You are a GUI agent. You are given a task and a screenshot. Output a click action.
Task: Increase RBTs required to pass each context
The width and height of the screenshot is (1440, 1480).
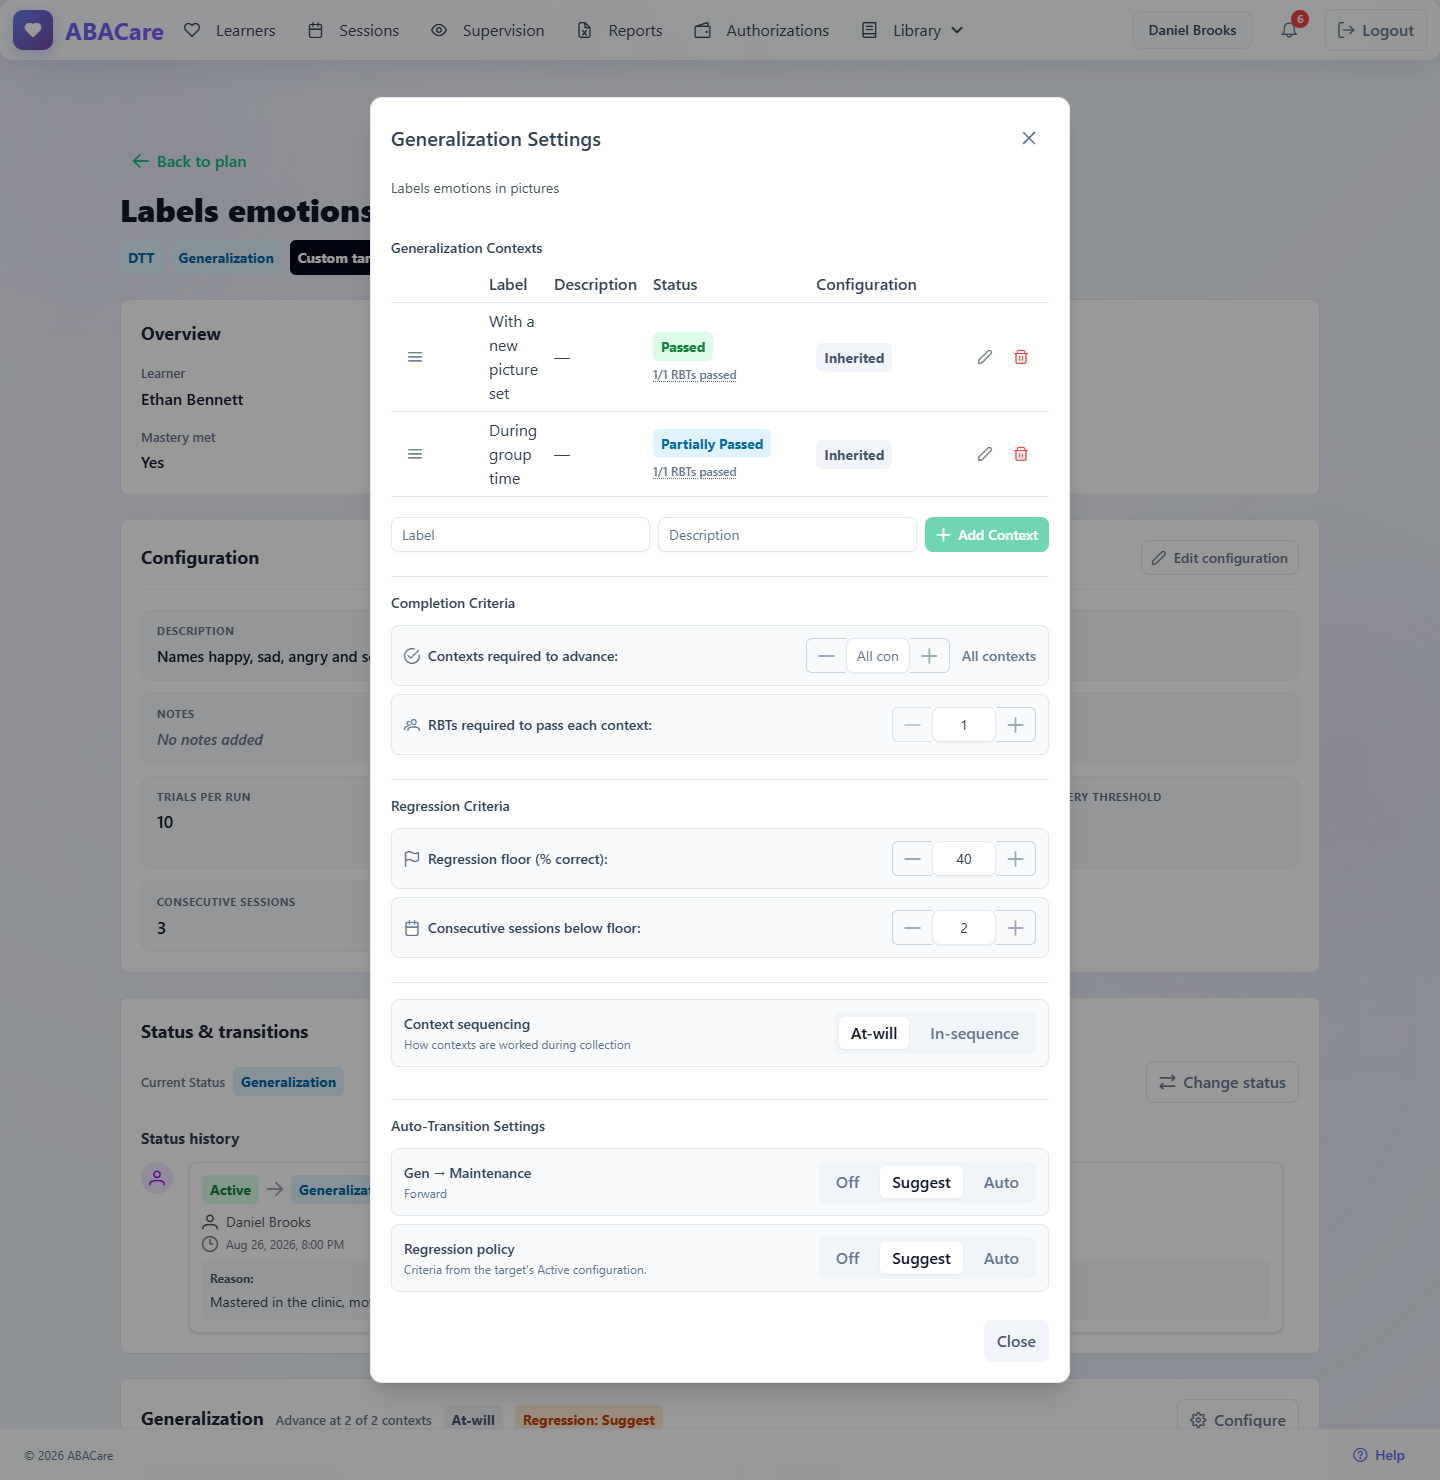pyautogui.click(x=1015, y=725)
